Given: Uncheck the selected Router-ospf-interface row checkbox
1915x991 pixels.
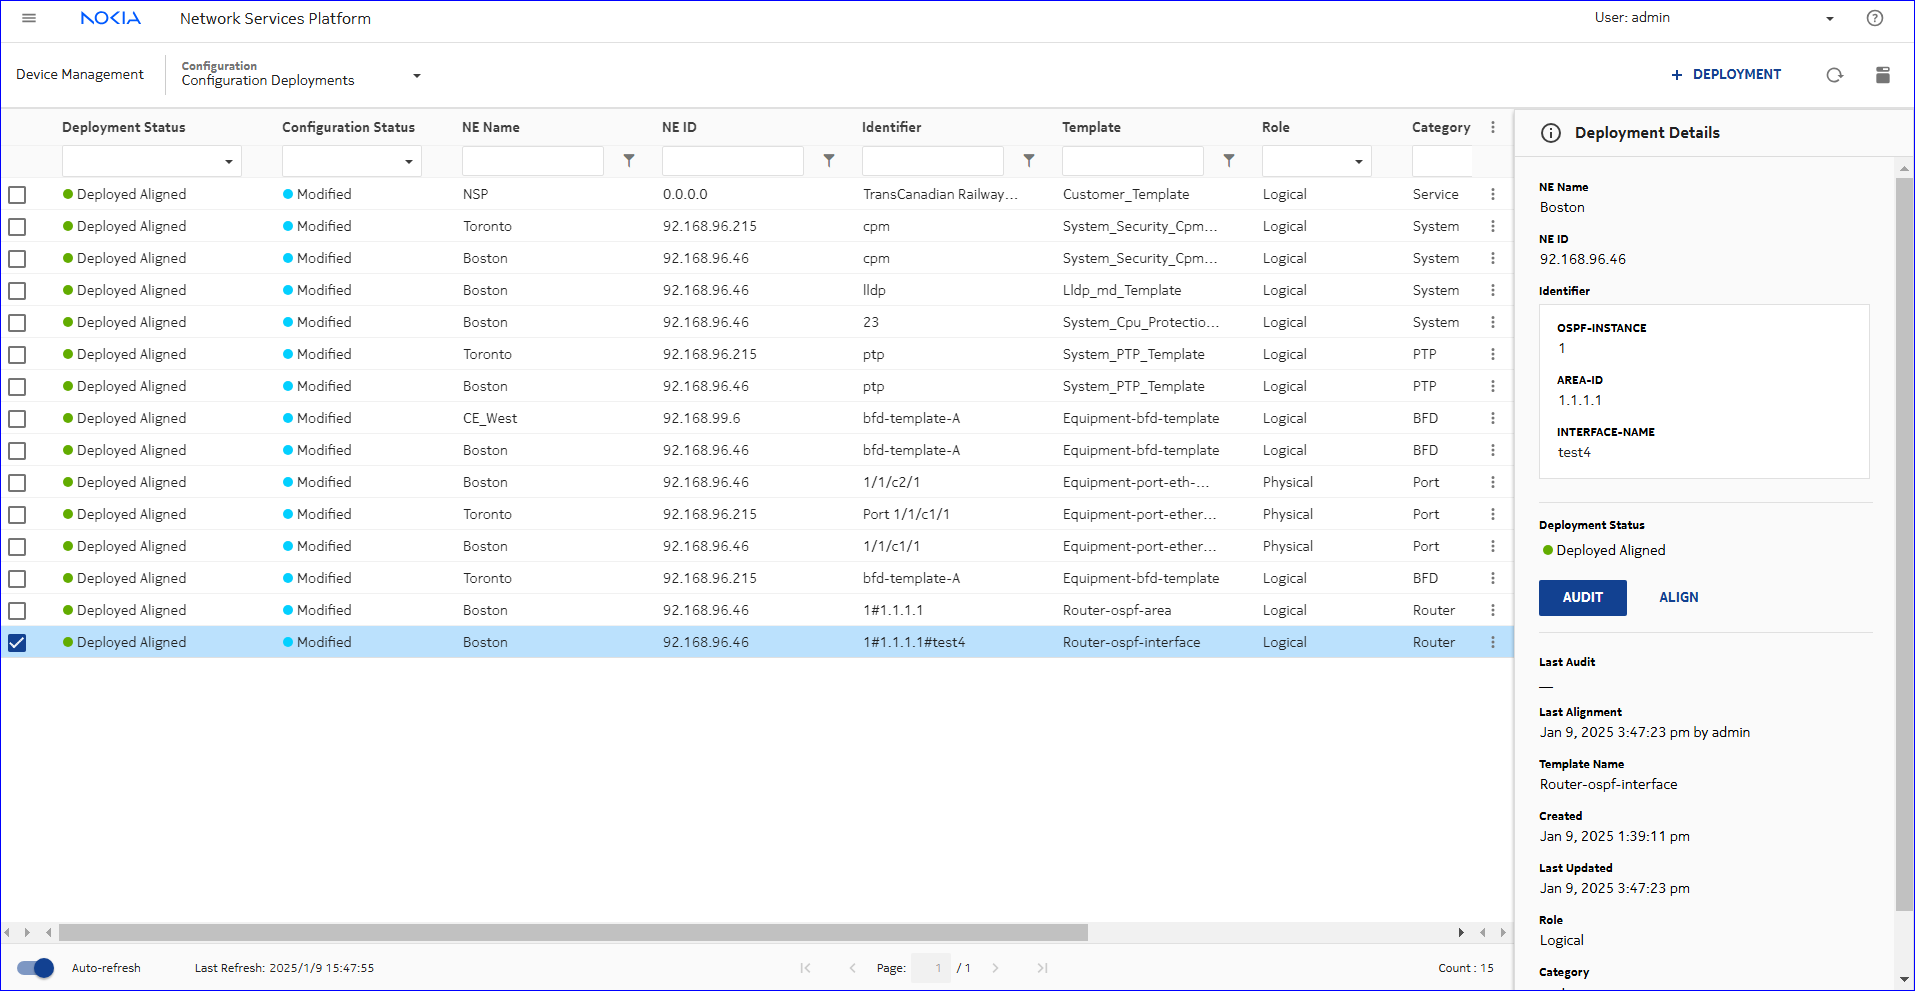Looking at the screenshot, I should [x=17, y=643].
